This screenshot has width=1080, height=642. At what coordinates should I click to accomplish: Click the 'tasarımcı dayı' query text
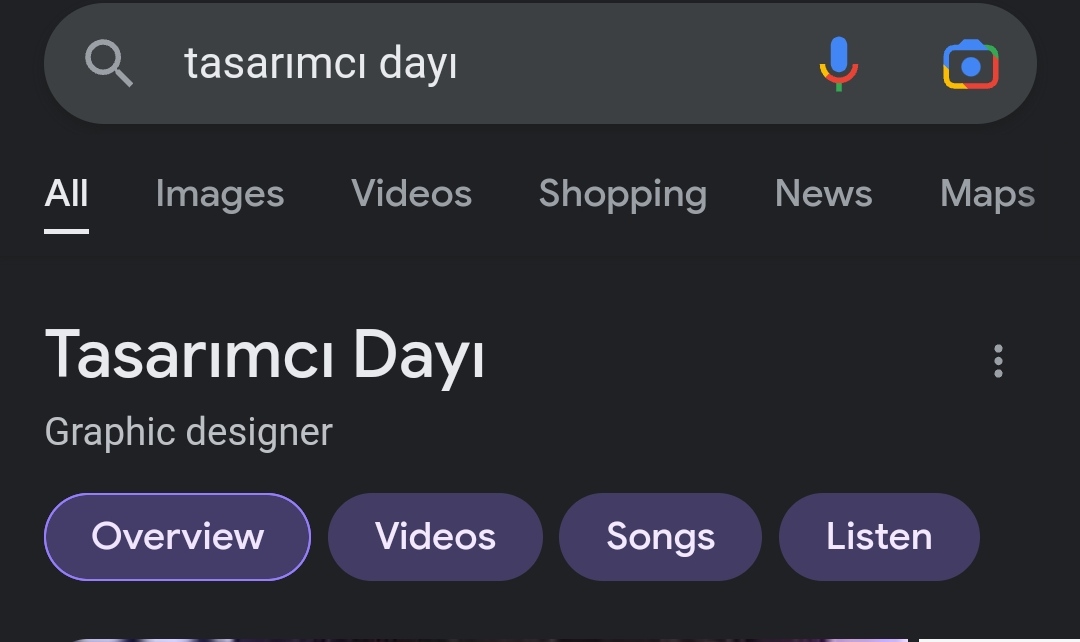click(x=320, y=64)
